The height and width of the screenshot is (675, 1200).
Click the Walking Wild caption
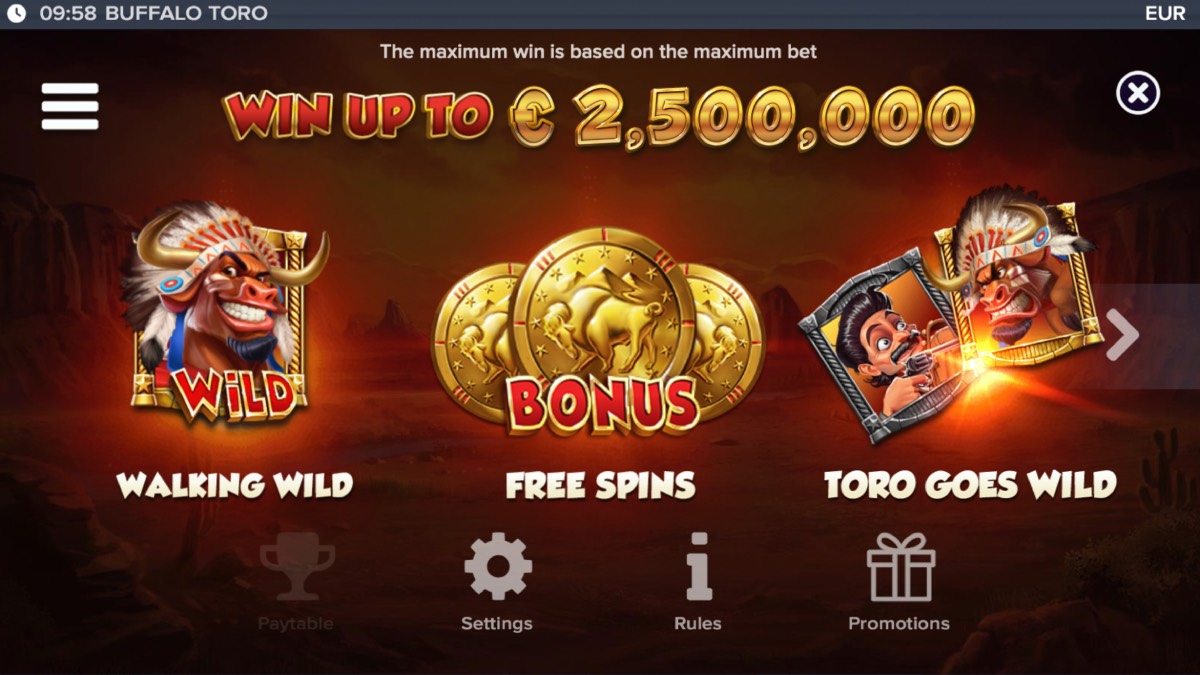(235, 485)
